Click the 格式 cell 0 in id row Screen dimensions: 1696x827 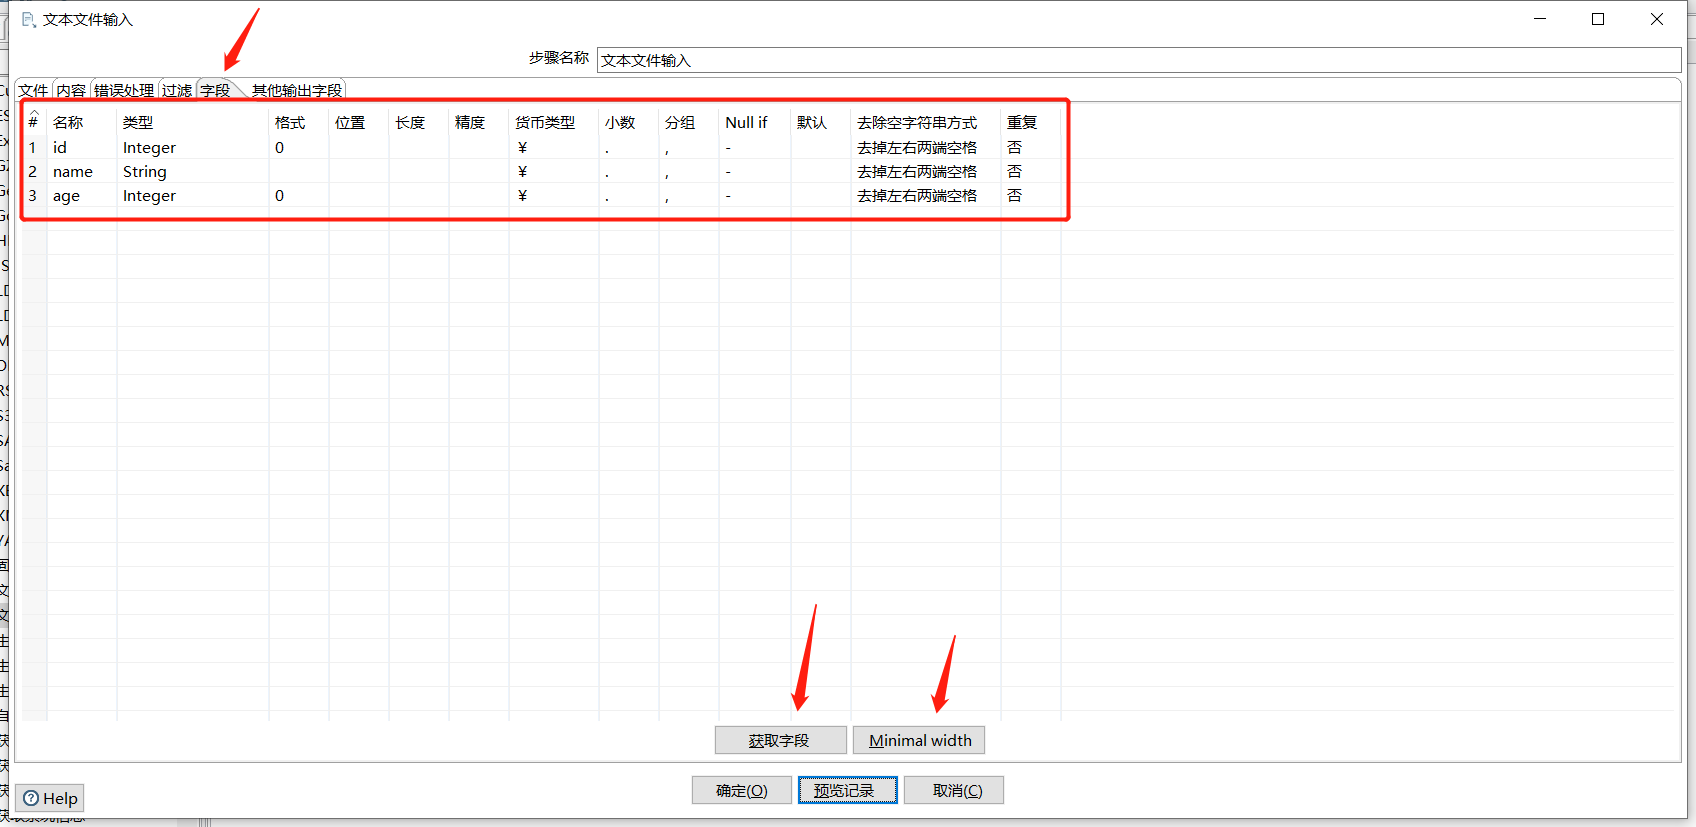click(299, 147)
